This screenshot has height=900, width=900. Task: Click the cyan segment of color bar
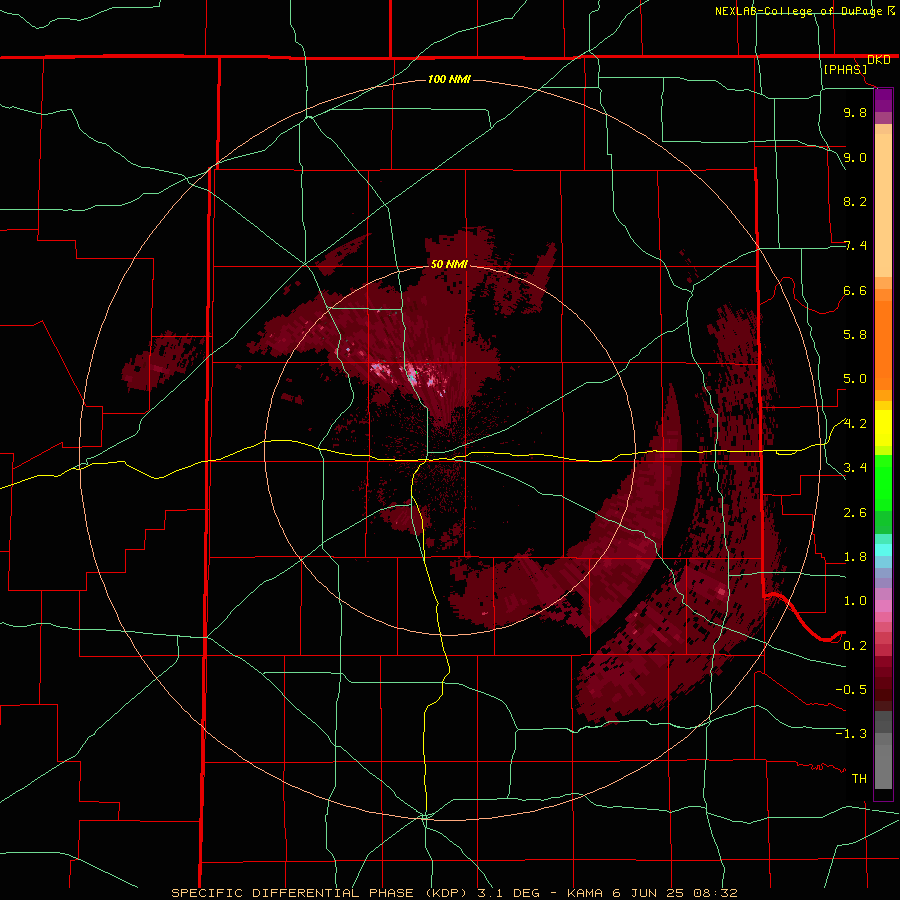883,550
